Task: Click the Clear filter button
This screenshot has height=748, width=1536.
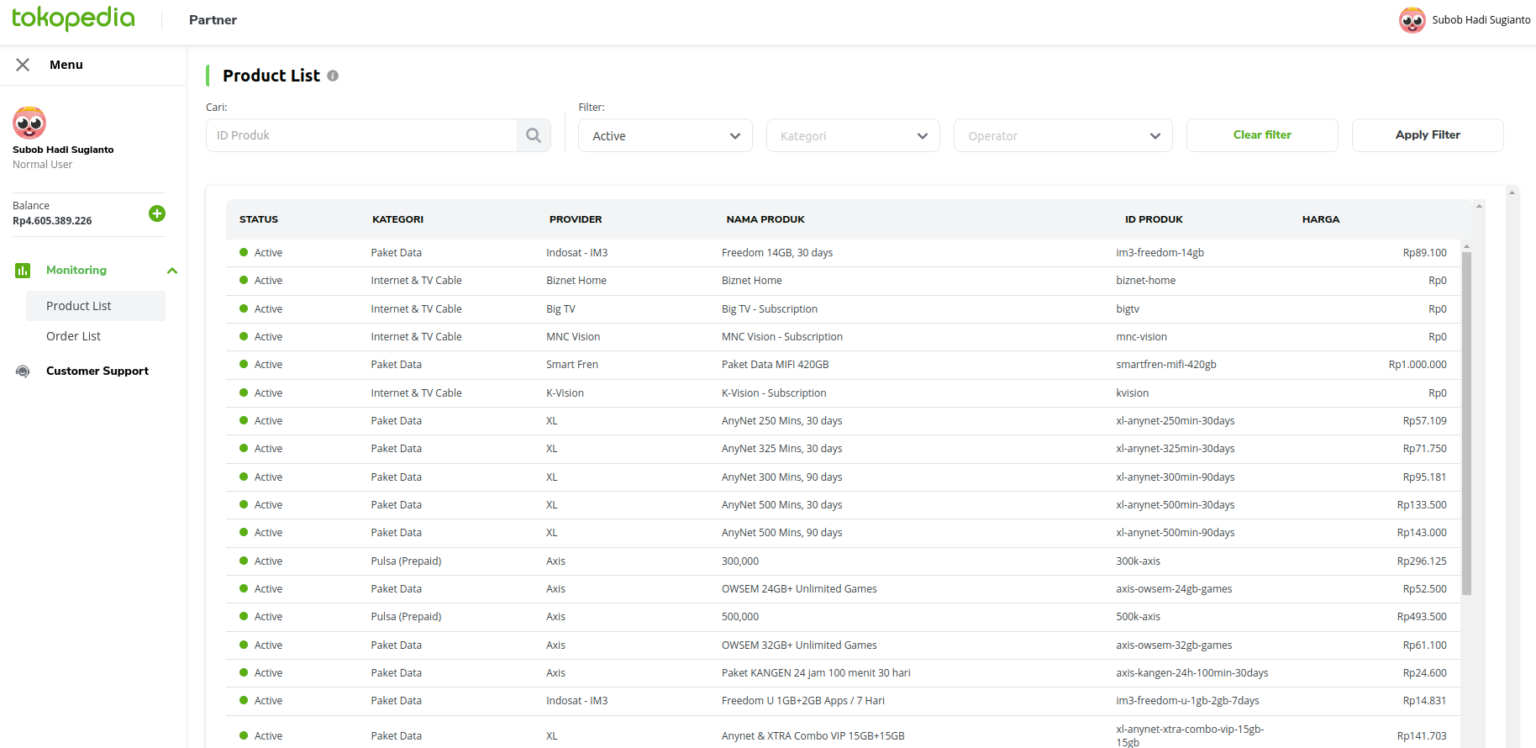Action: pyautogui.click(x=1262, y=135)
